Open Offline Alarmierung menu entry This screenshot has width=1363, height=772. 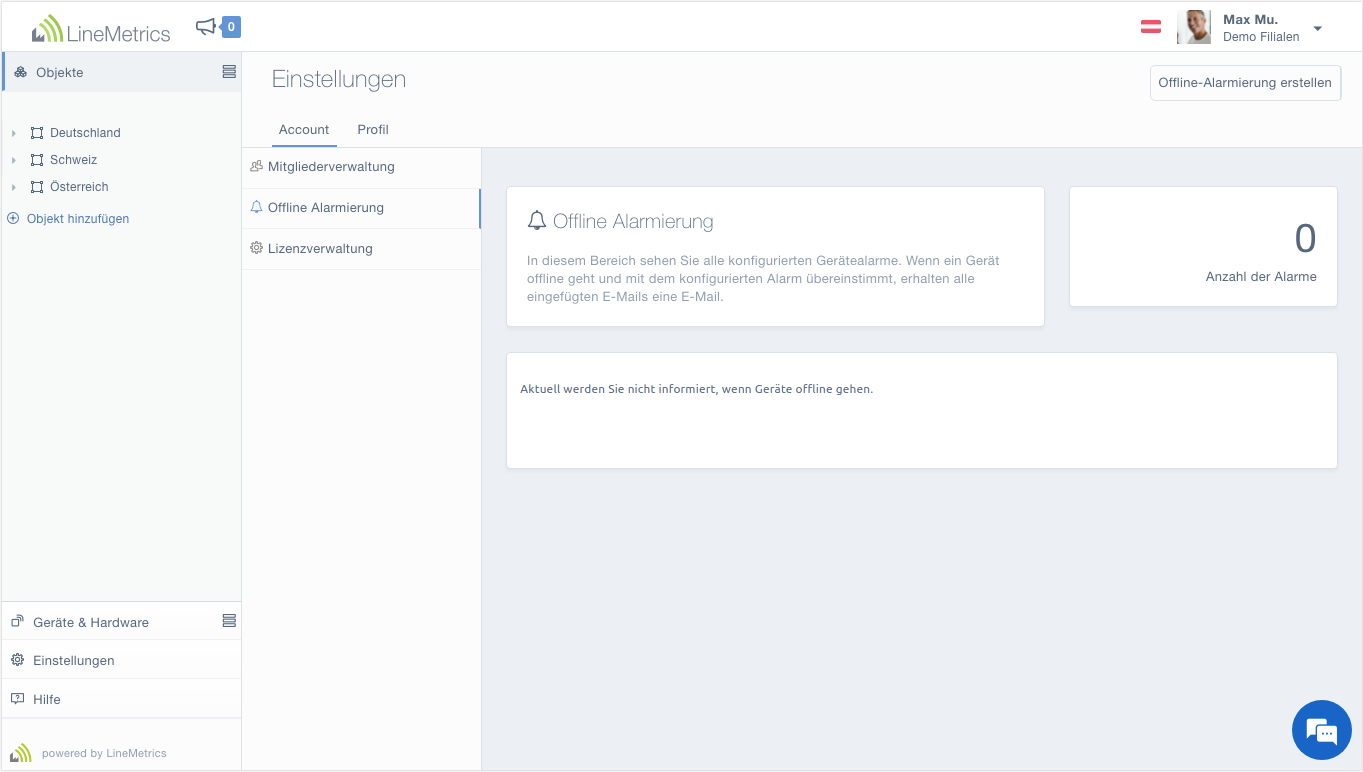(361, 208)
